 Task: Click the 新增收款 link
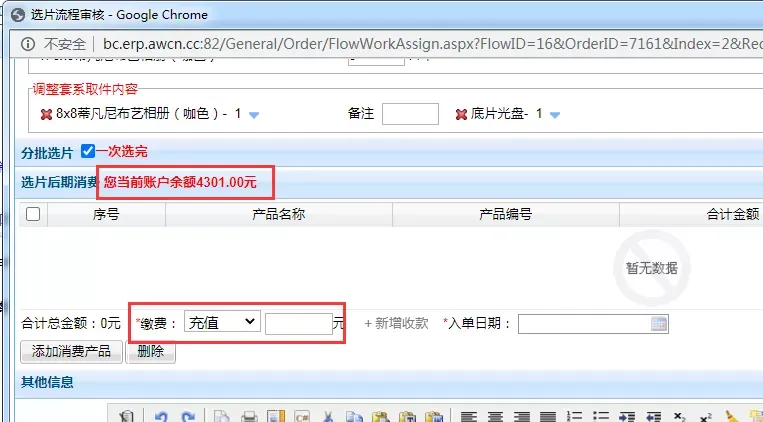pyautogui.click(x=396, y=323)
